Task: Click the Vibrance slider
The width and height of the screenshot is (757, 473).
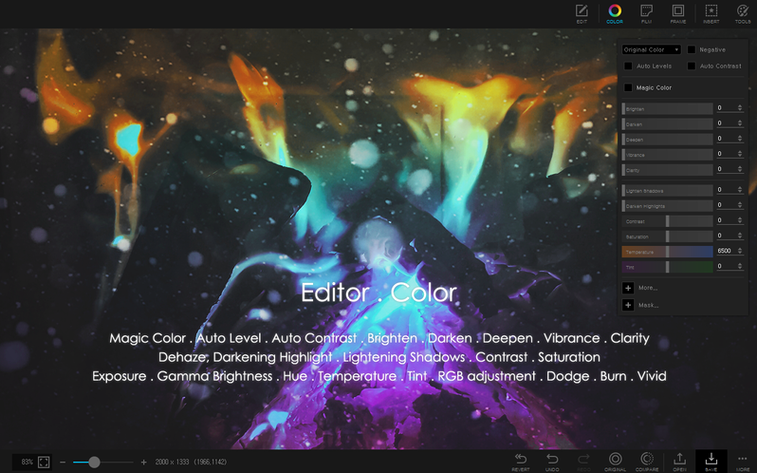Action: (x=667, y=154)
